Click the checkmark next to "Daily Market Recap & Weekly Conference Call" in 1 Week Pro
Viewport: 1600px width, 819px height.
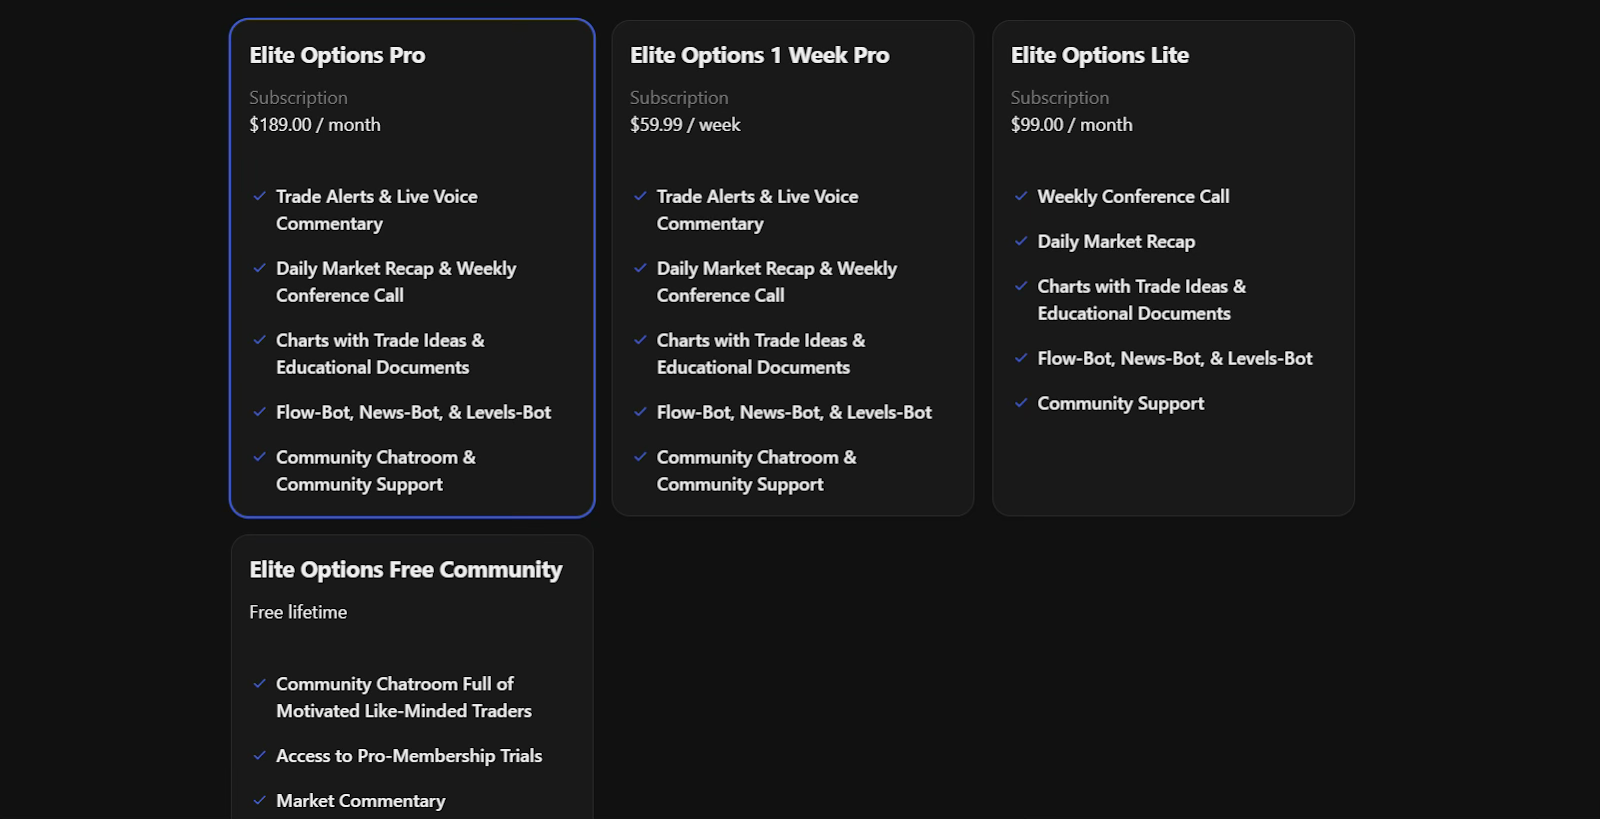(641, 269)
